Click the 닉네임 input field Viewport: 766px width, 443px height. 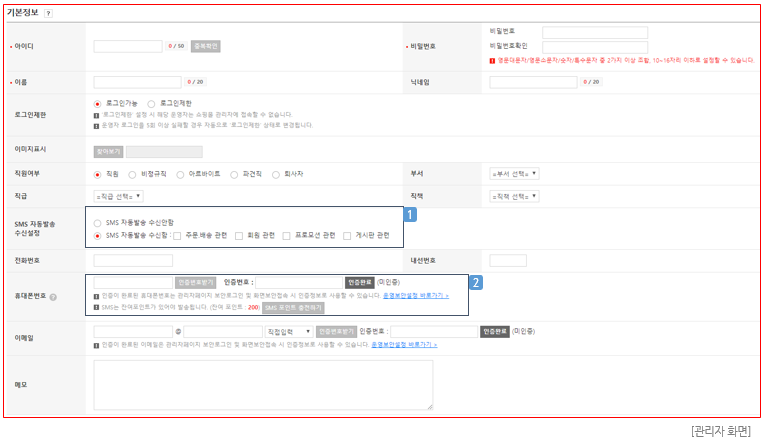(533, 82)
